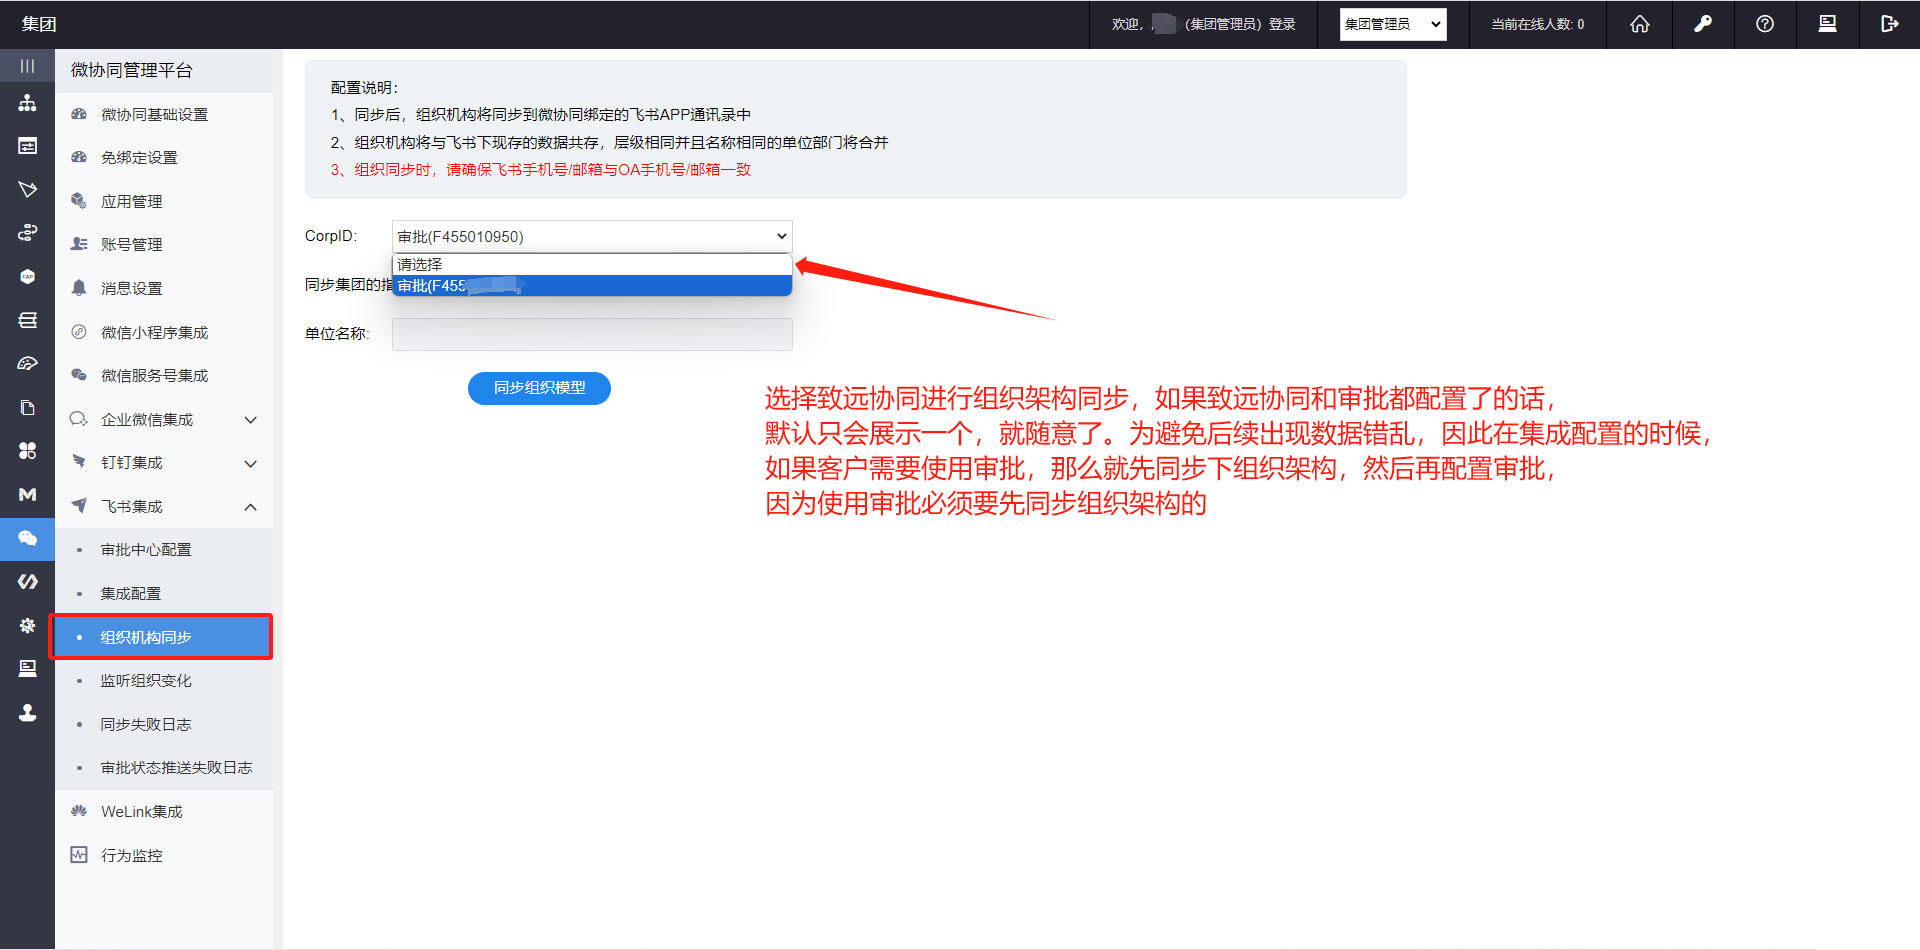
Task: Choose 请选择 option in the CorpID list
Action: point(592,265)
